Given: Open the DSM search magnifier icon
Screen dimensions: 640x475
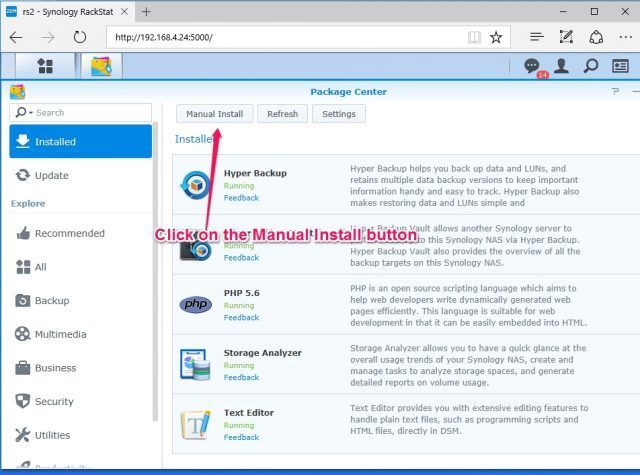Looking at the screenshot, I should [x=591, y=66].
